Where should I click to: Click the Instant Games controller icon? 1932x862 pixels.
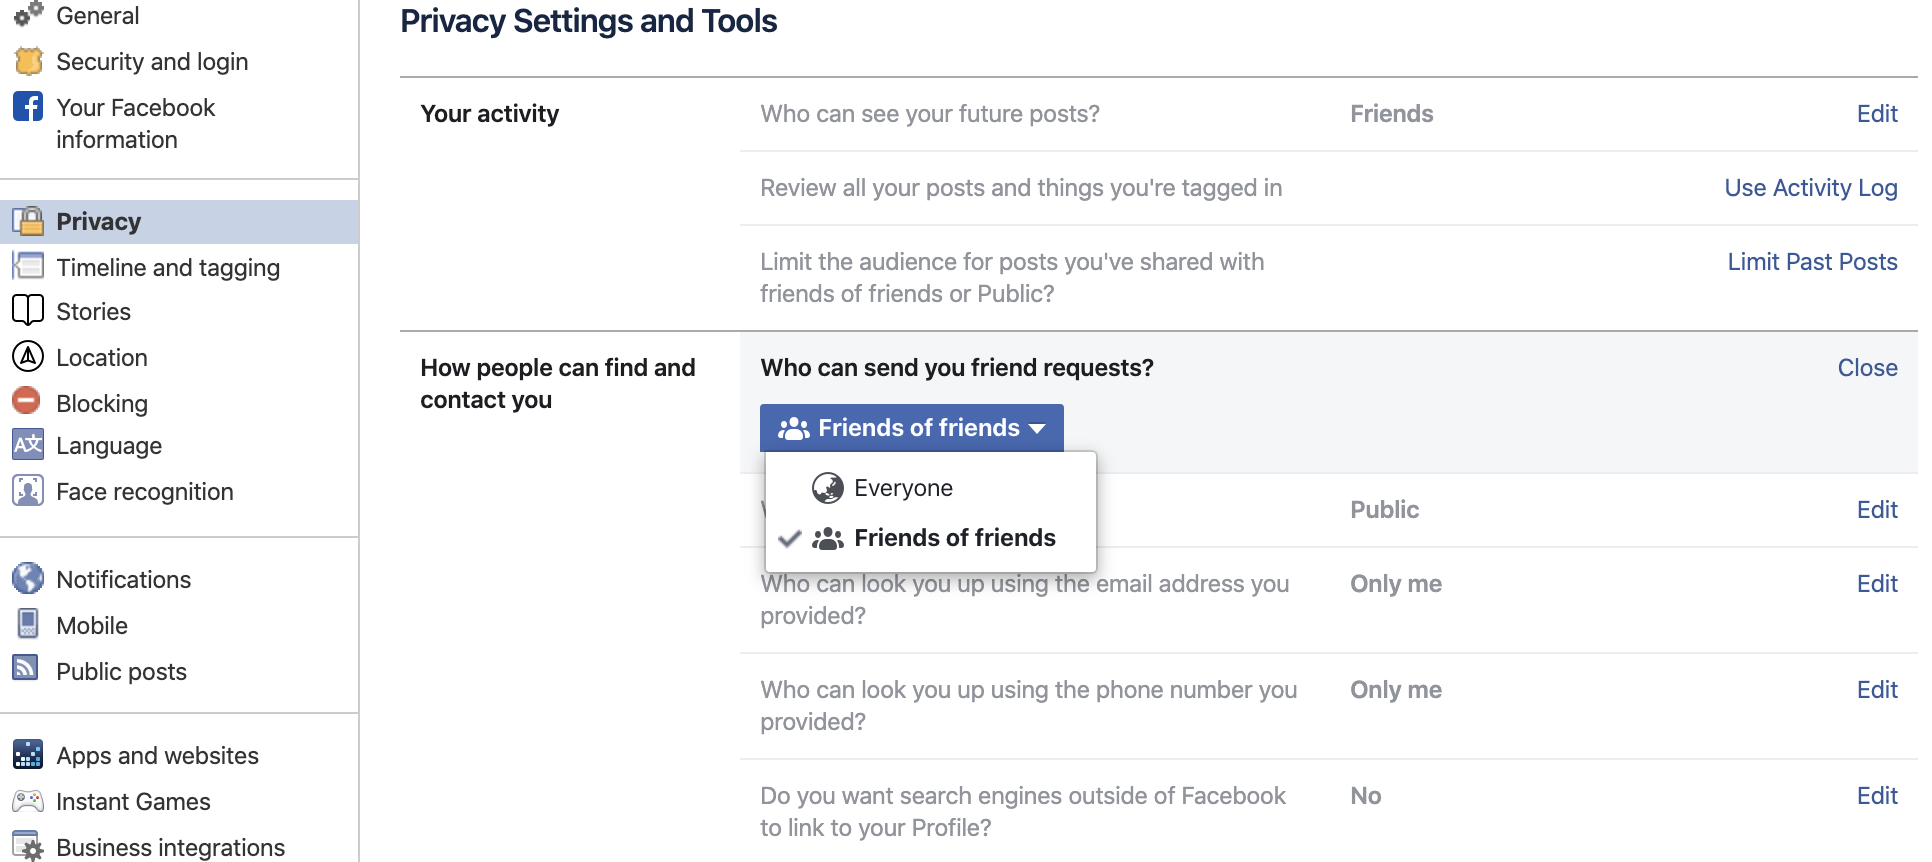point(28,801)
